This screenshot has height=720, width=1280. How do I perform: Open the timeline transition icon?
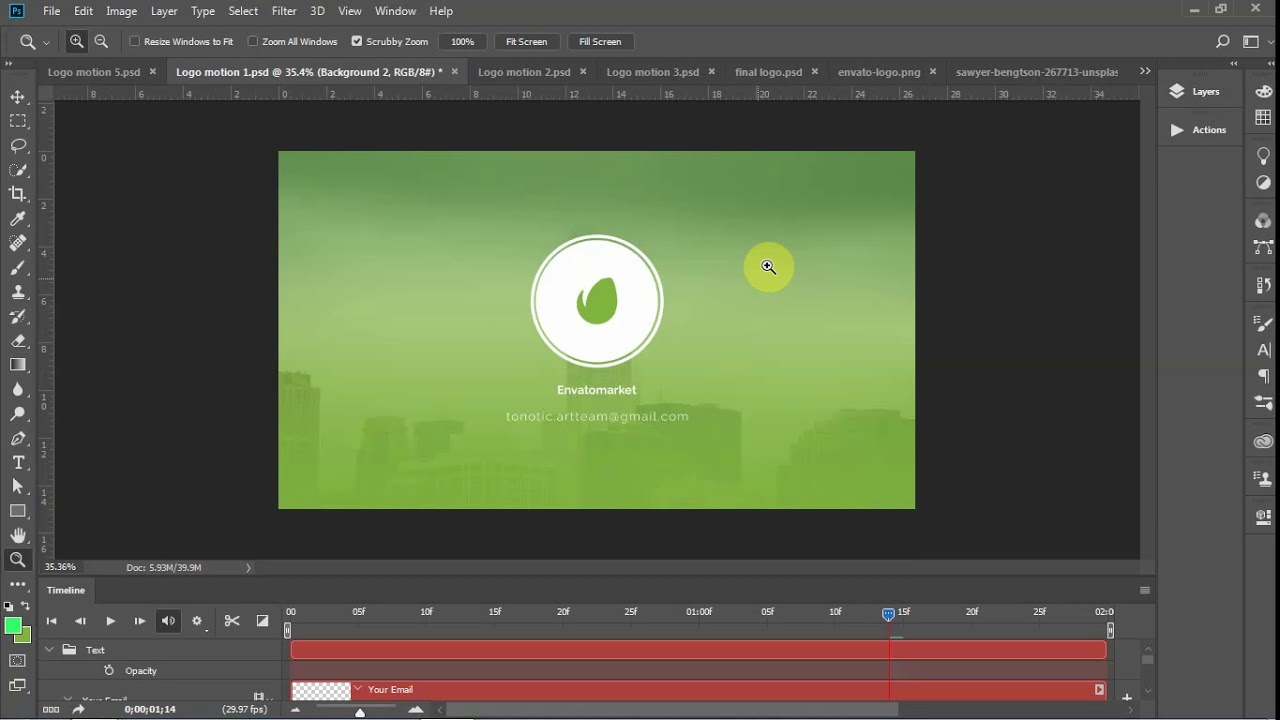[x=262, y=621]
